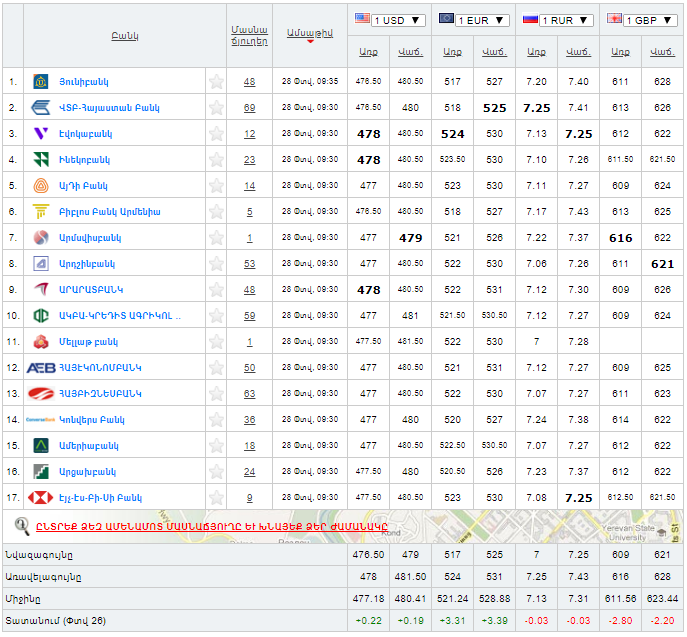Click the HSBC bank logo

(41, 497)
